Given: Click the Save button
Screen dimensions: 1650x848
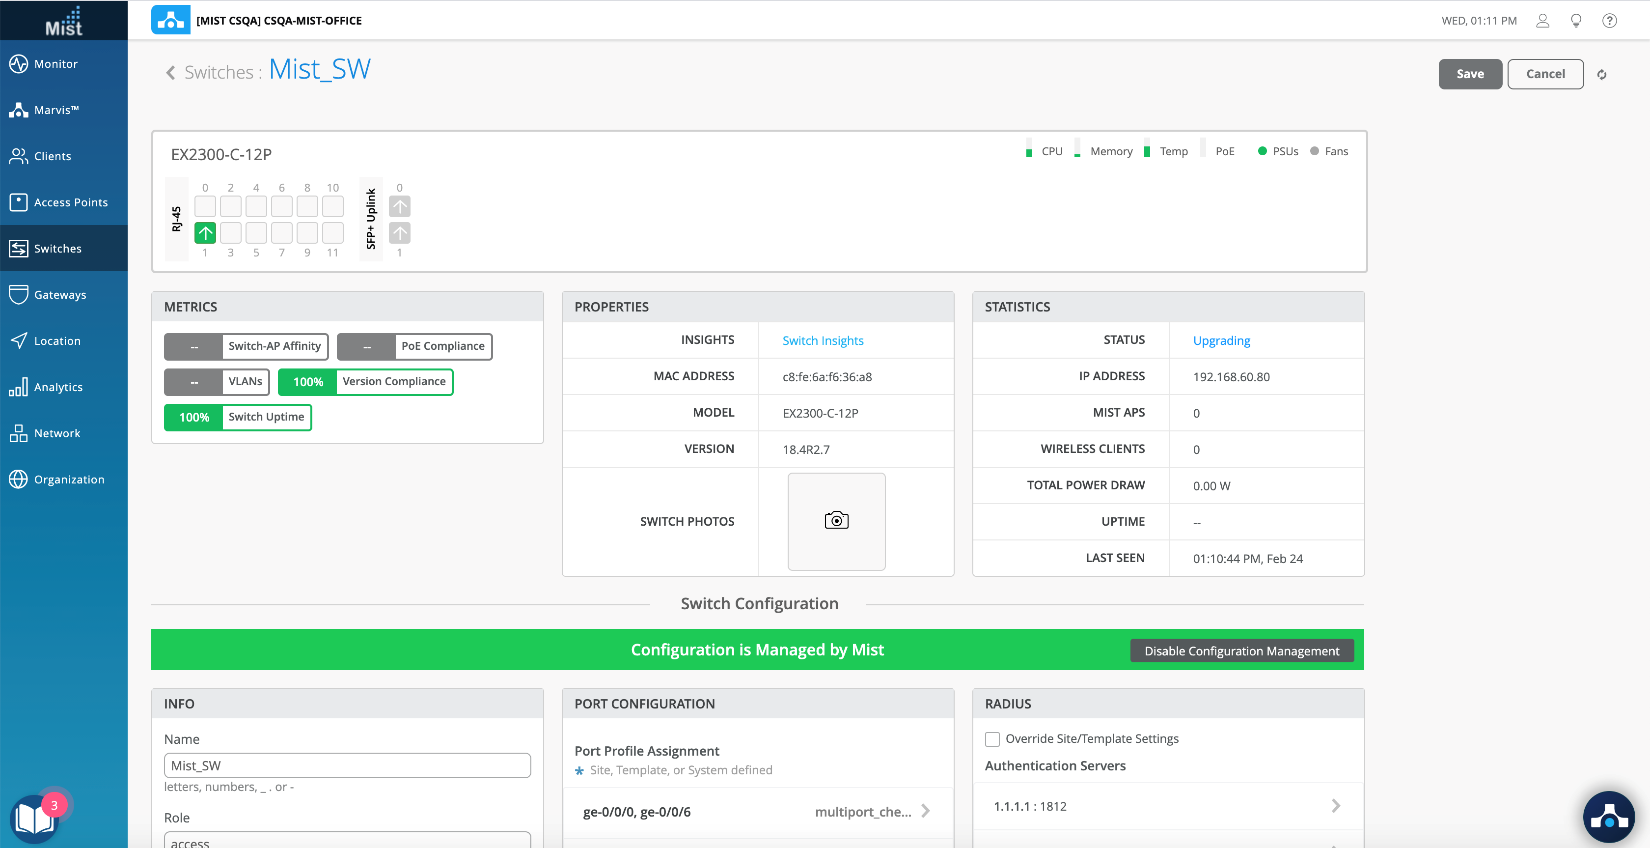Looking at the screenshot, I should coord(1469,74).
